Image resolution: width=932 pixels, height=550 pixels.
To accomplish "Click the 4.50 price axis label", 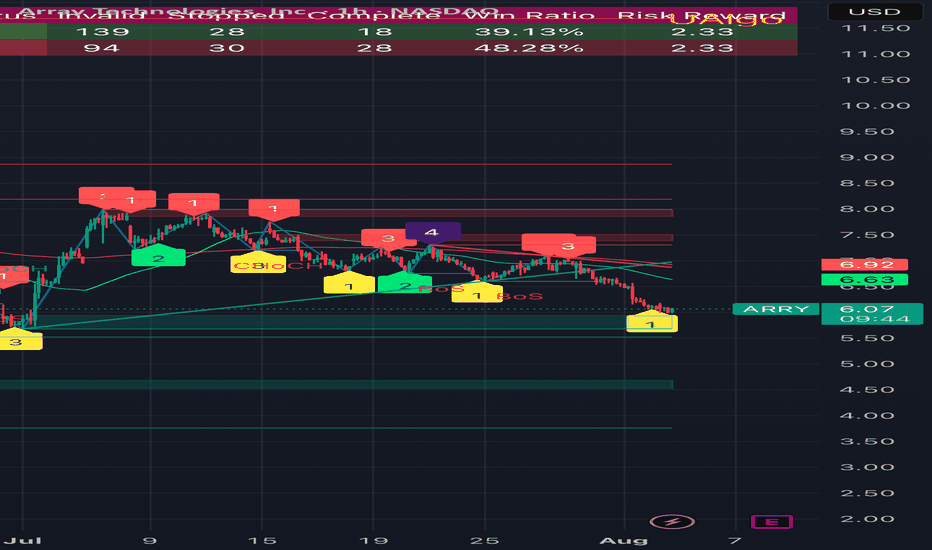I will (867, 390).
